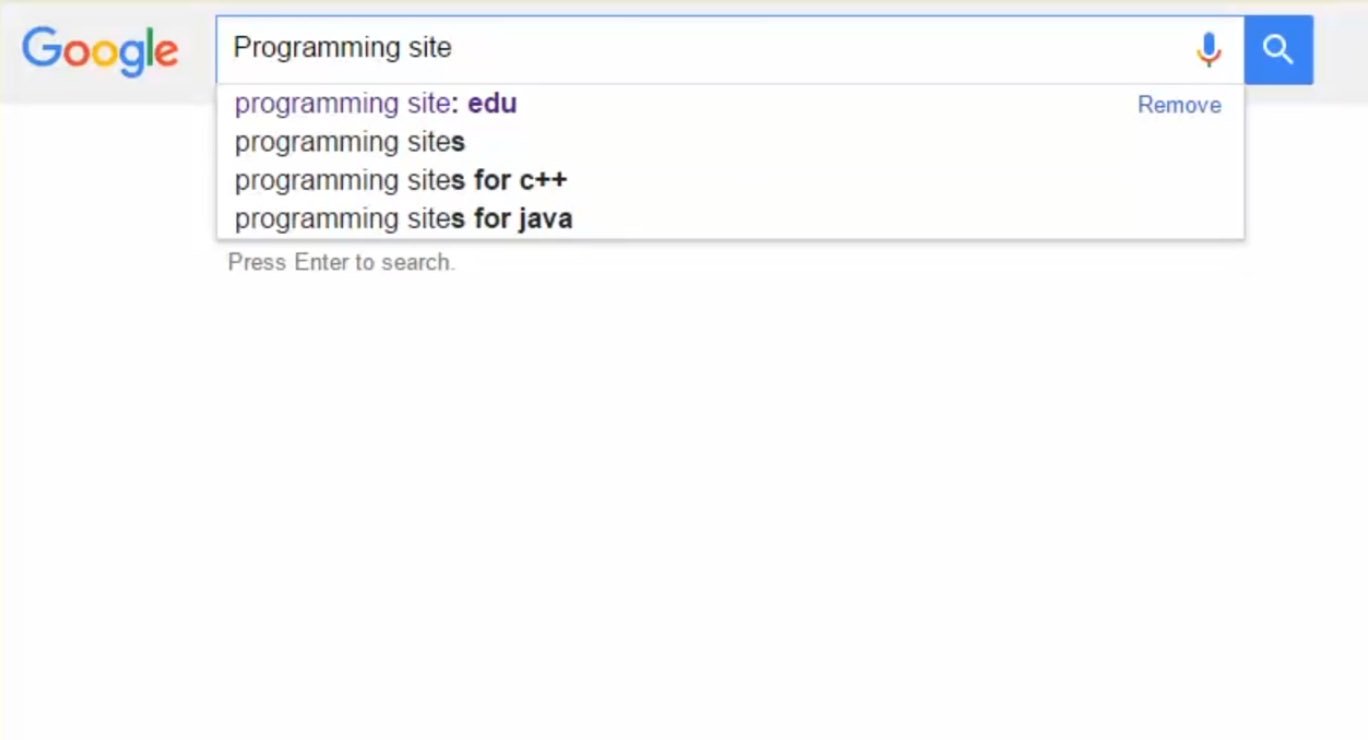Click the blue capital G of the logo
1368x740 pixels.
click(x=40, y=47)
